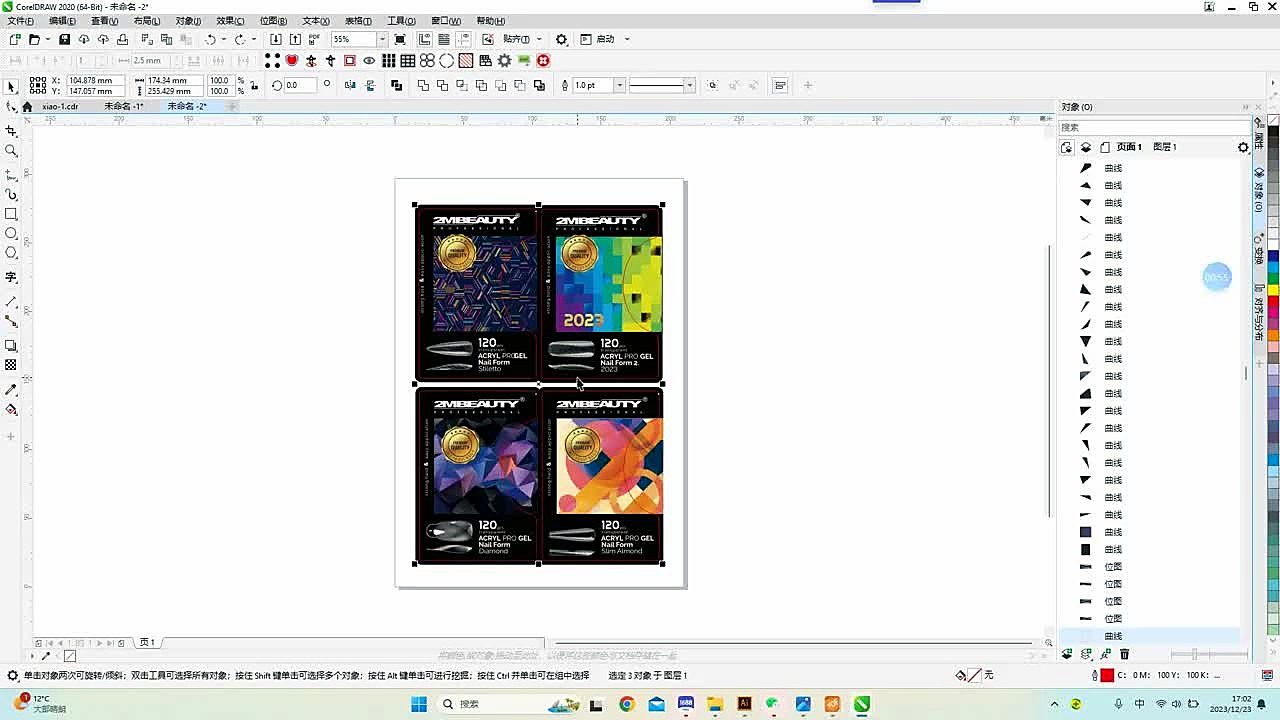This screenshot has width=1280, height=720.
Task: Click yellow swatch in color palette
Action: click(x=1273, y=290)
